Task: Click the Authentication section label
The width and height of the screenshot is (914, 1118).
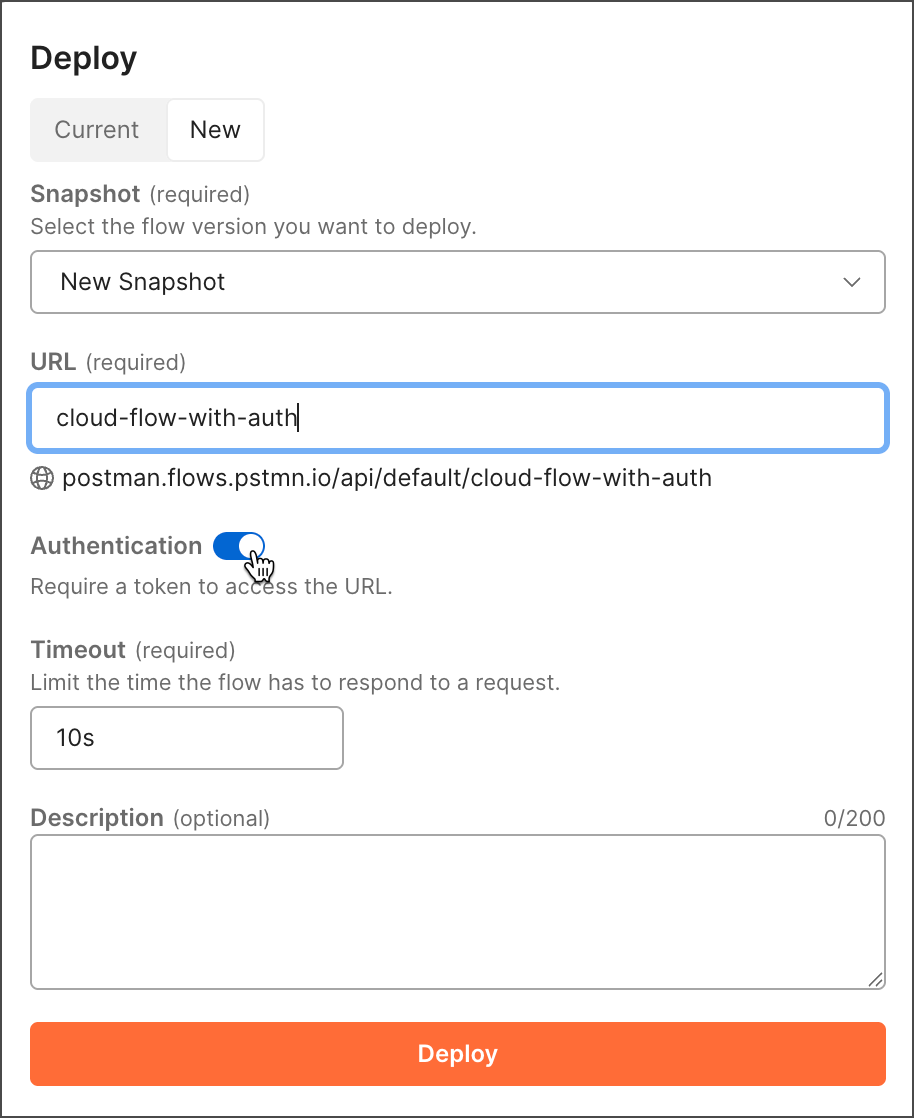Action: [x=115, y=546]
